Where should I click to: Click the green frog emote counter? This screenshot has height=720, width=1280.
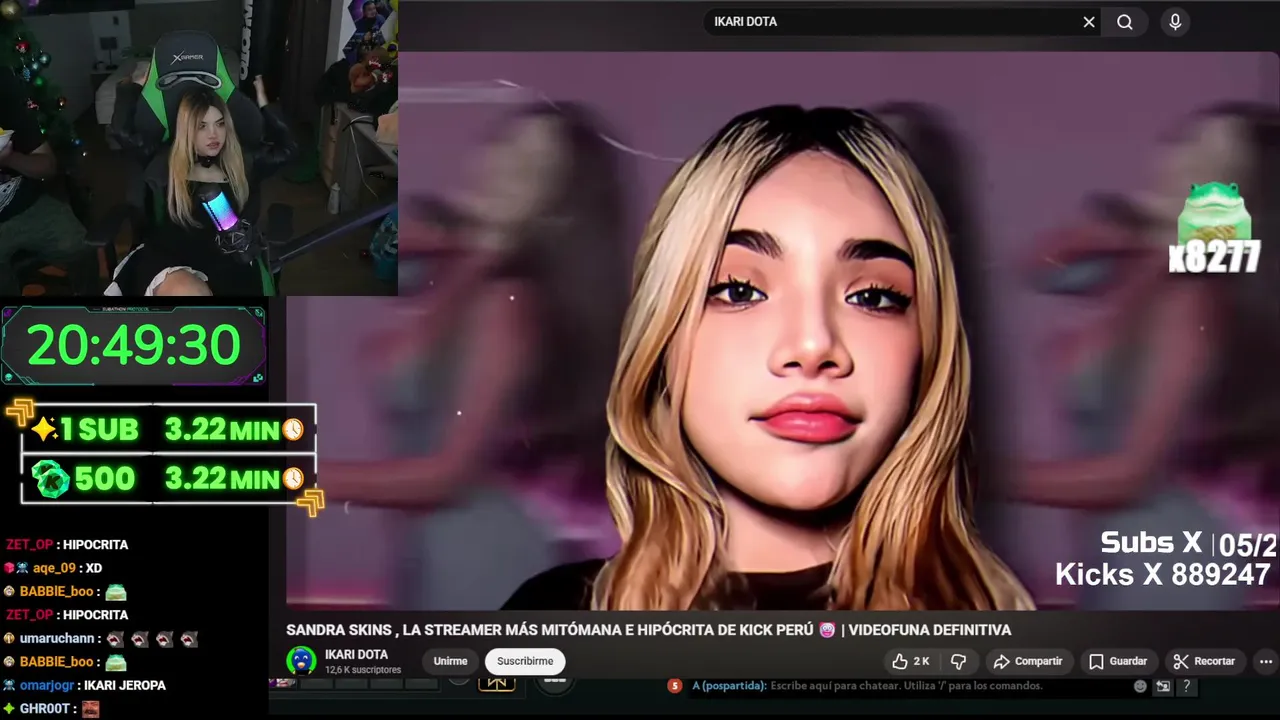(1214, 228)
